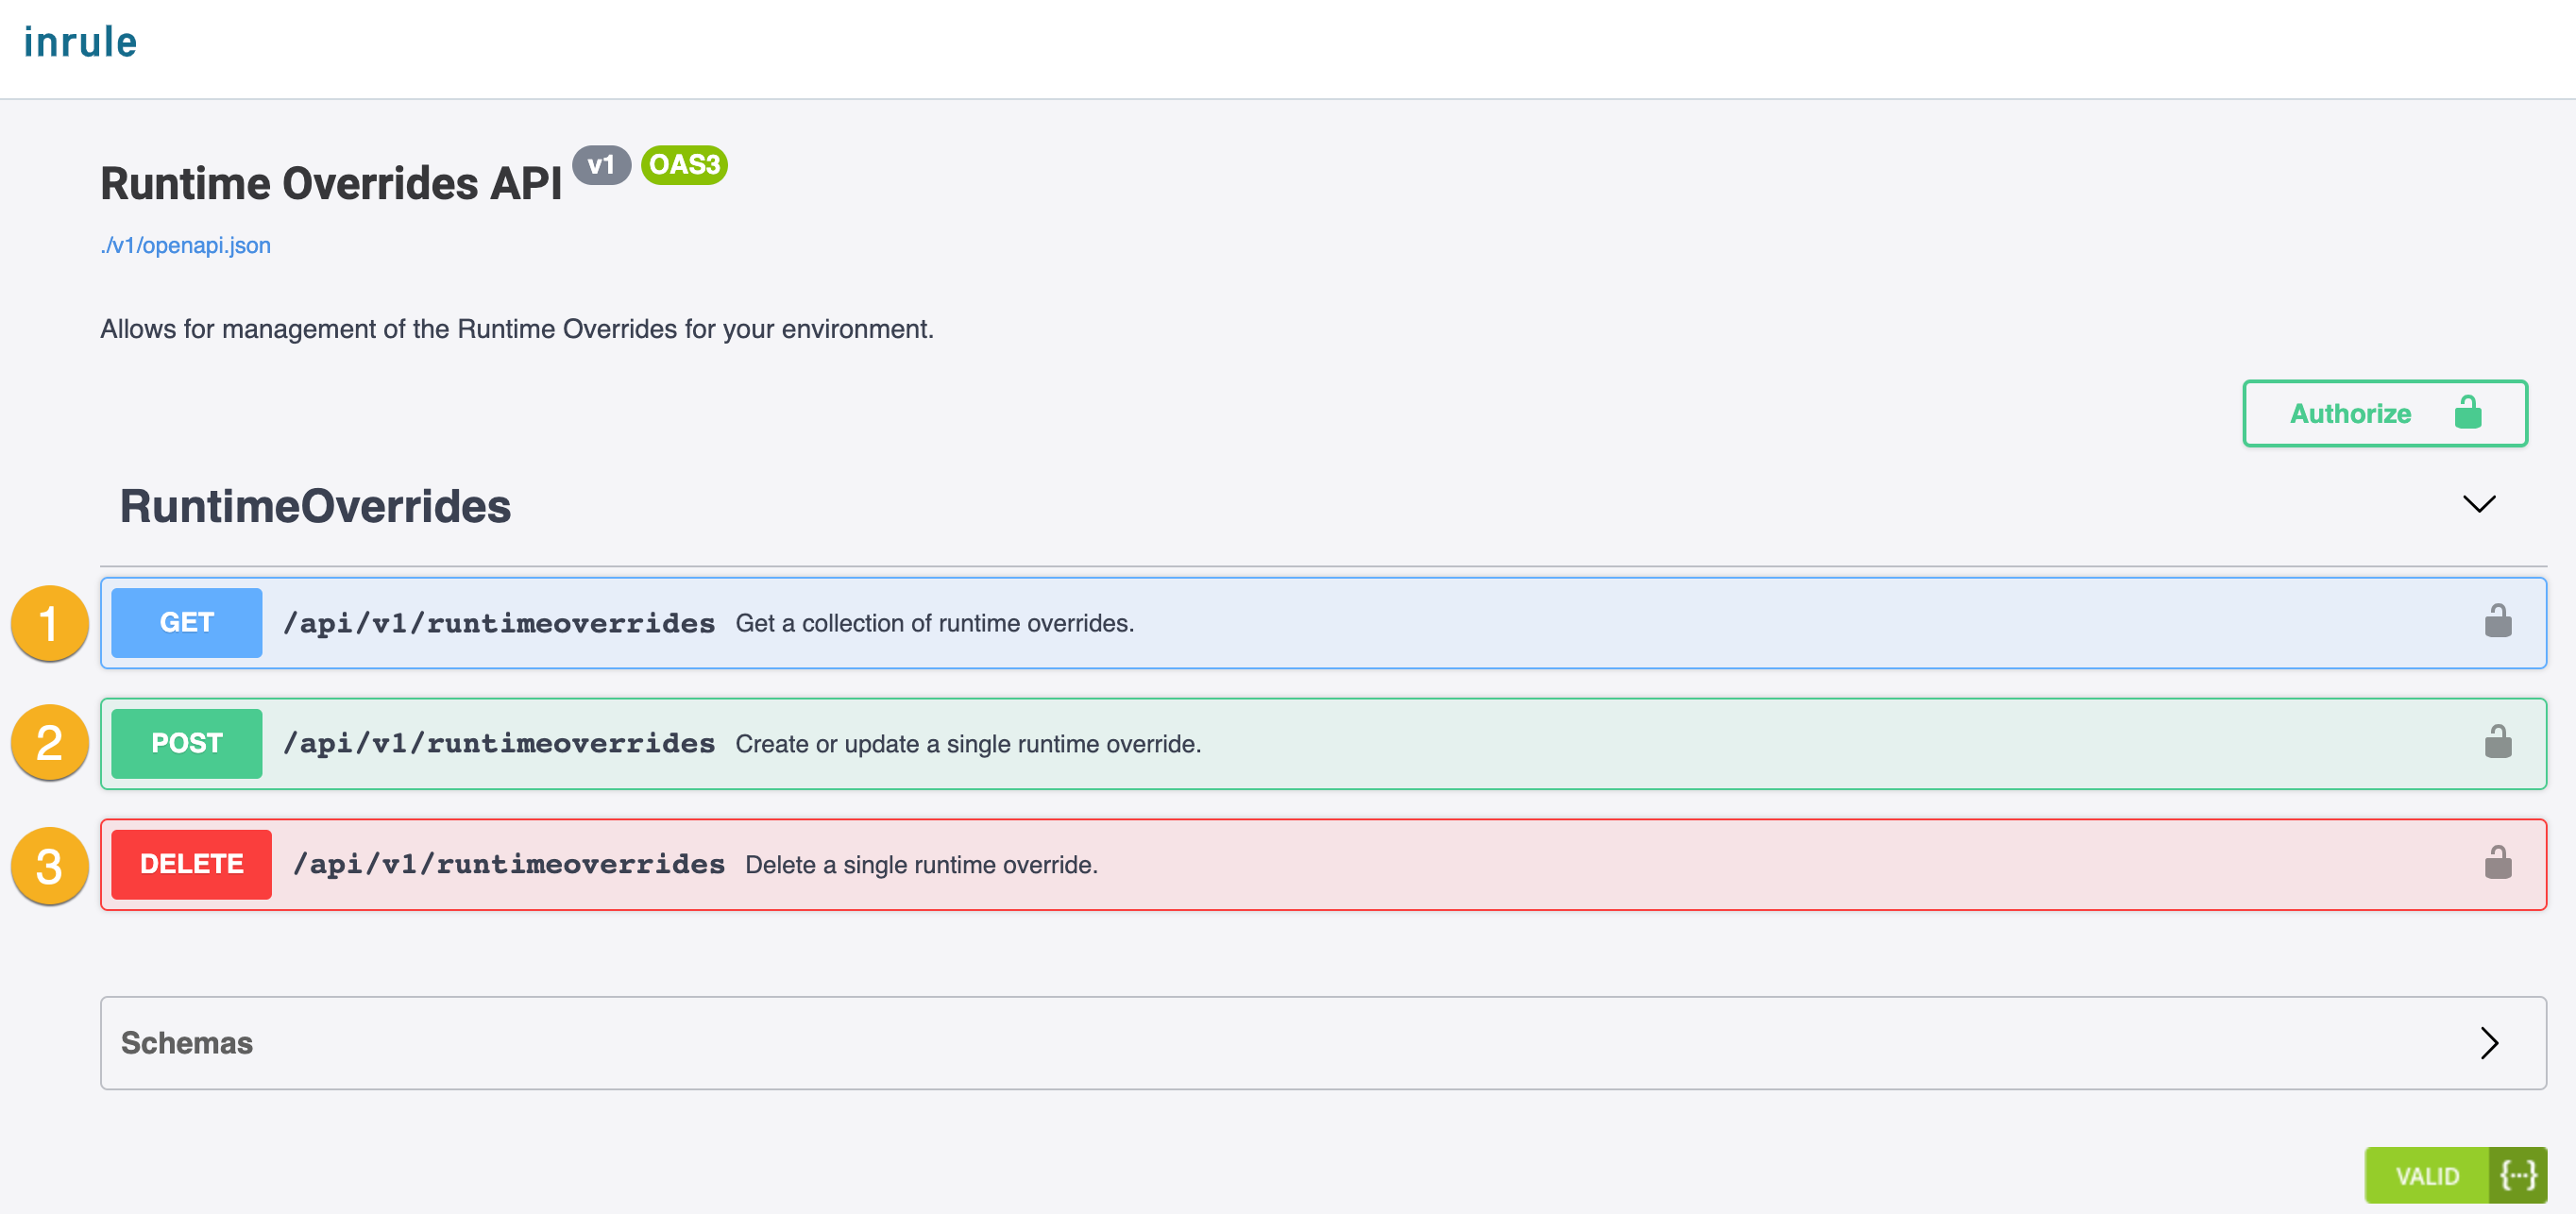2576x1214 pixels.
Task: Click the v1 version badge
Action: (x=603, y=165)
